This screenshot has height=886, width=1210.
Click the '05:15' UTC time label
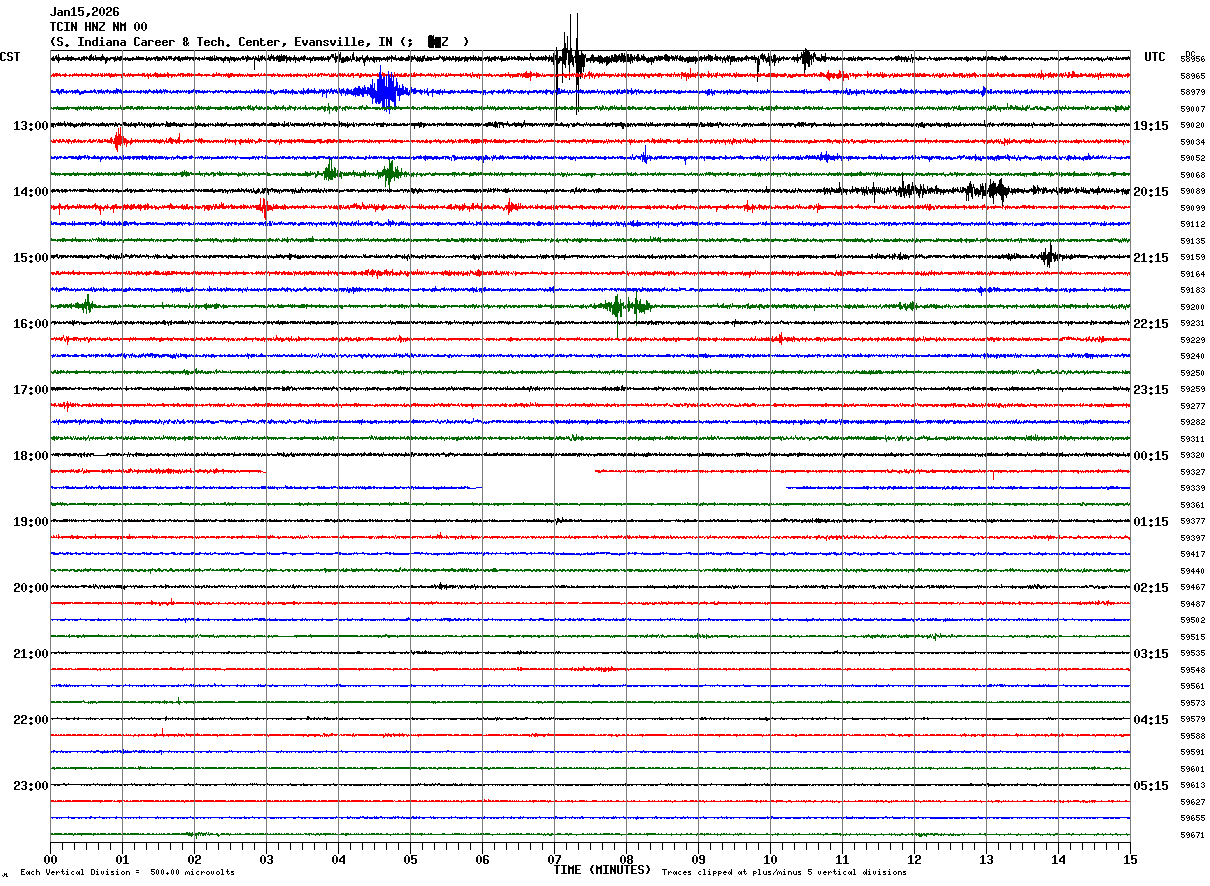(1151, 786)
